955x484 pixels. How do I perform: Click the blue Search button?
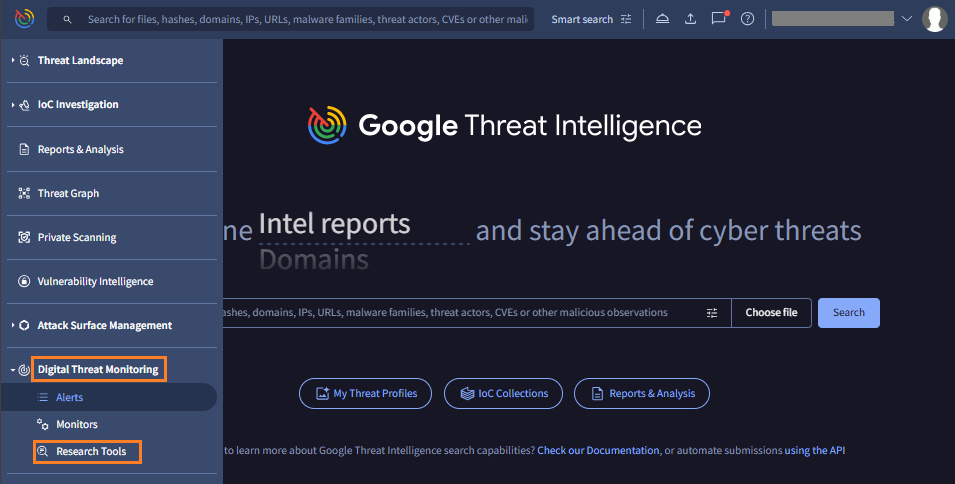[848, 313]
